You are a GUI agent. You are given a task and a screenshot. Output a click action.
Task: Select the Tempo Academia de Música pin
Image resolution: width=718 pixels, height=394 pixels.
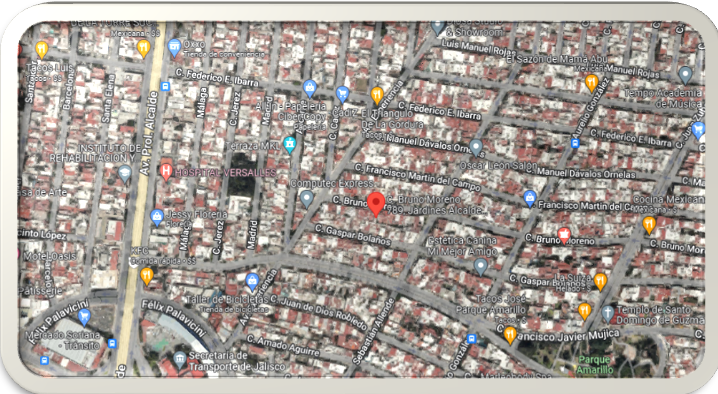pos(685,75)
